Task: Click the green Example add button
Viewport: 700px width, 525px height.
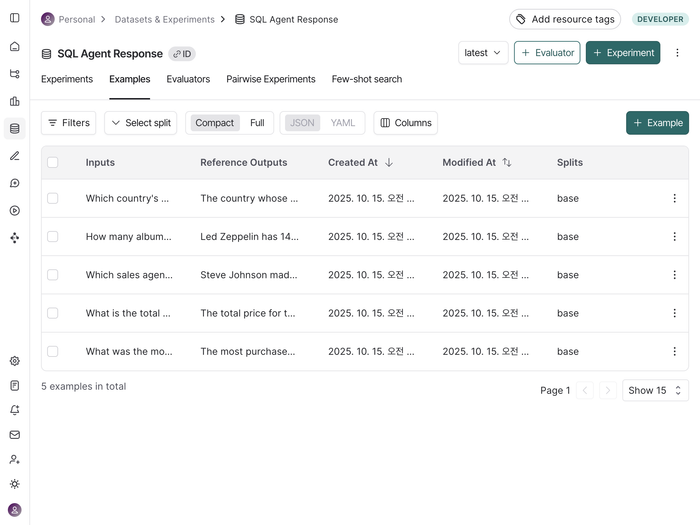Action: 657,123
